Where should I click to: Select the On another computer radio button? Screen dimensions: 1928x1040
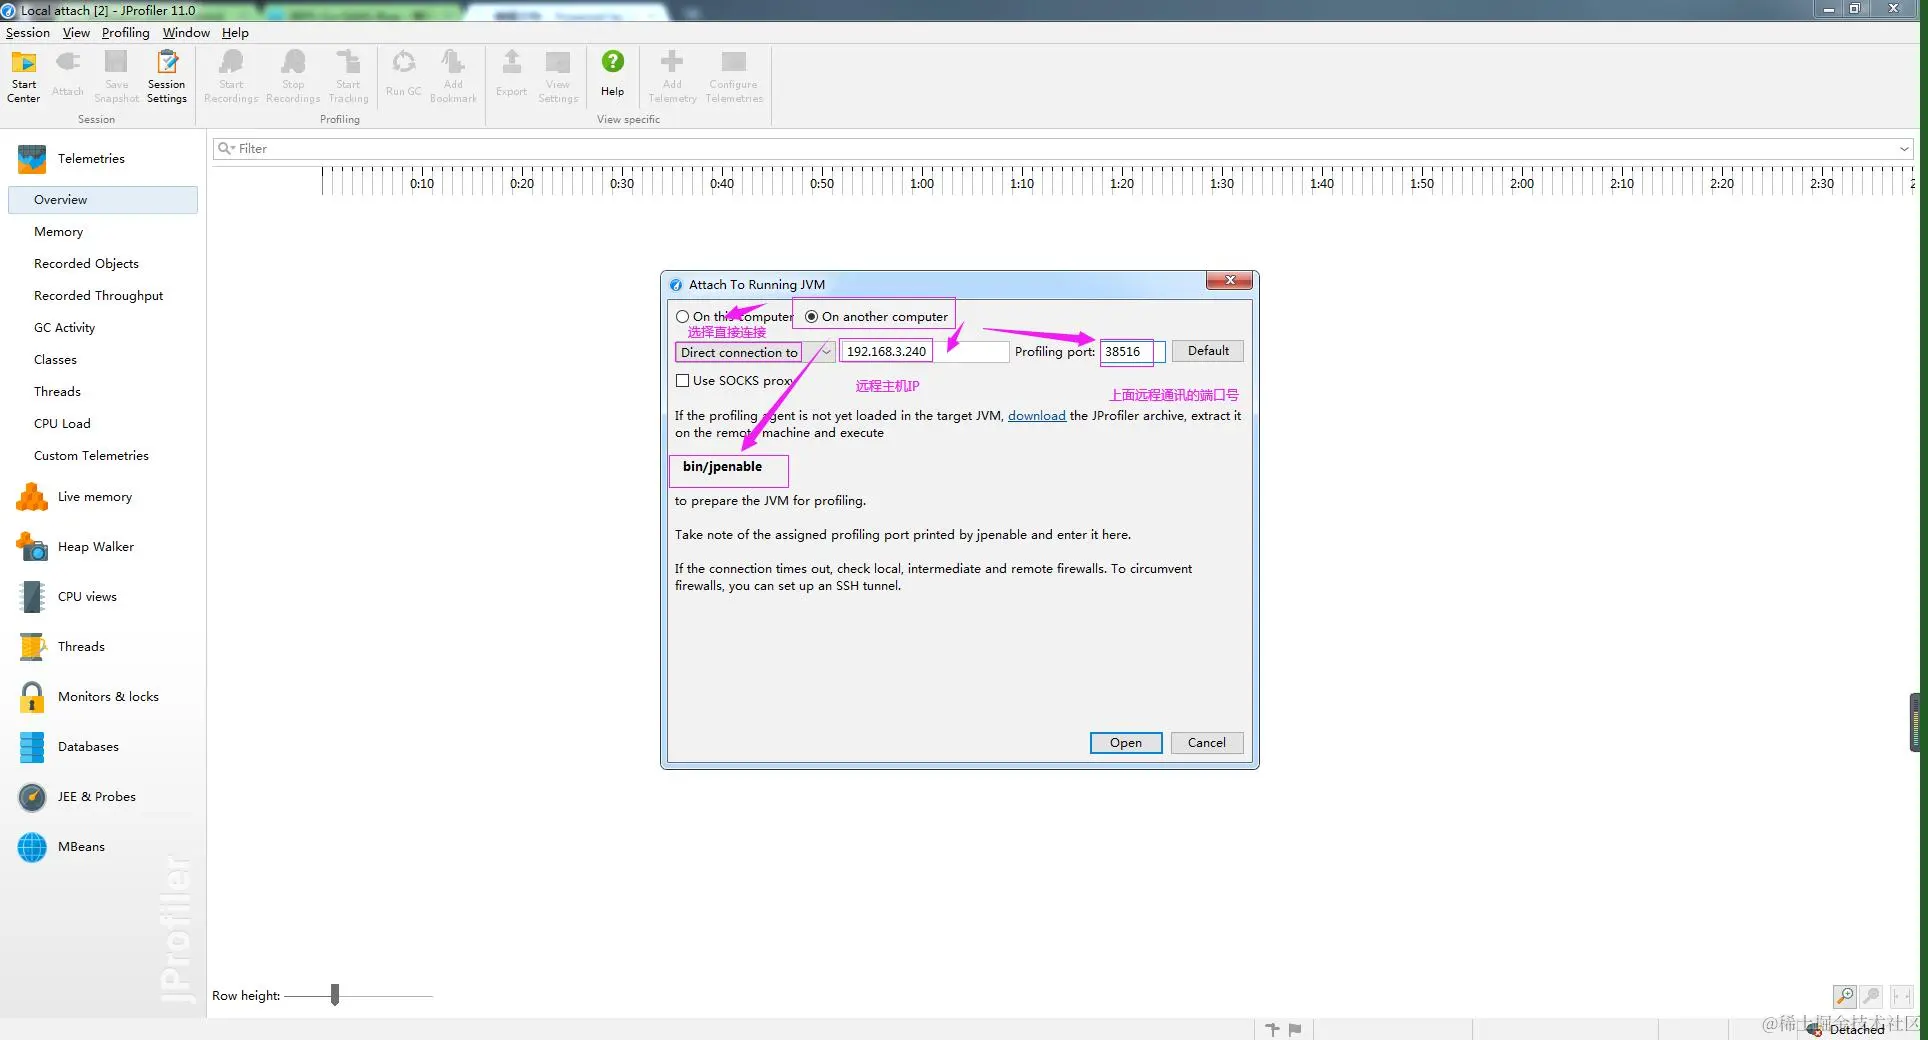point(811,317)
